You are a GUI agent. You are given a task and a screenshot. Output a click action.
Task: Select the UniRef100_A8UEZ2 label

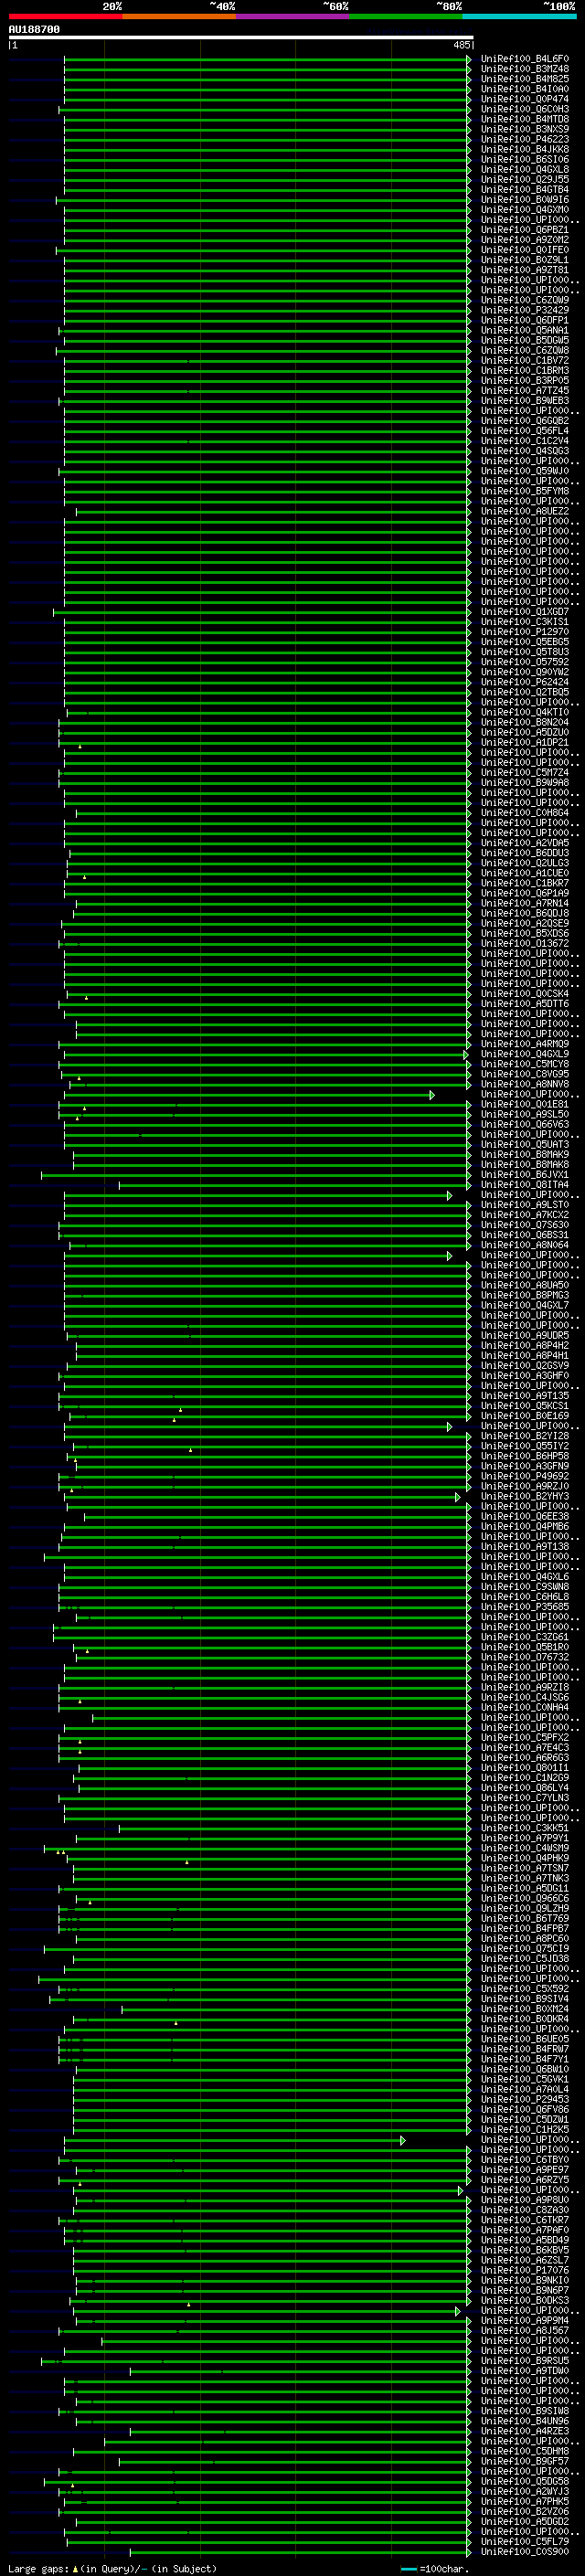tap(525, 511)
